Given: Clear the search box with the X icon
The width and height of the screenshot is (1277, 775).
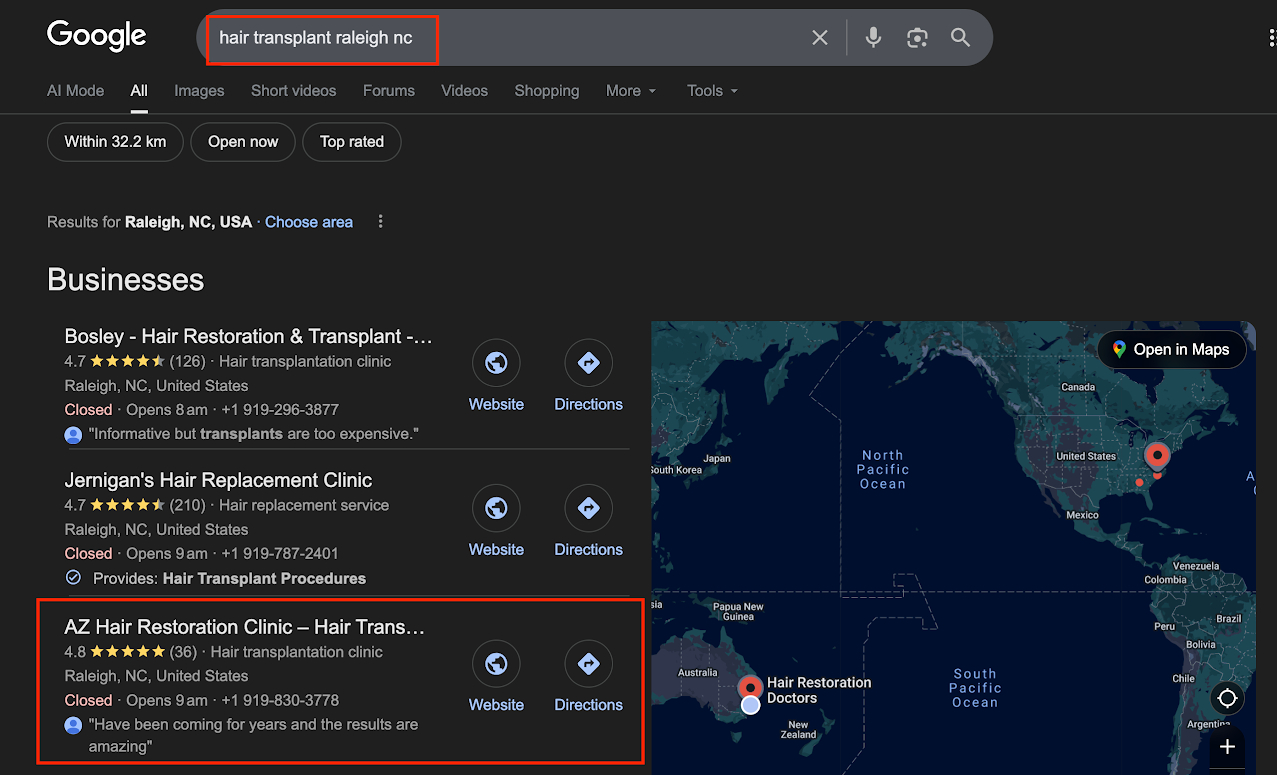Looking at the screenshot, I should tap(820, 38).
